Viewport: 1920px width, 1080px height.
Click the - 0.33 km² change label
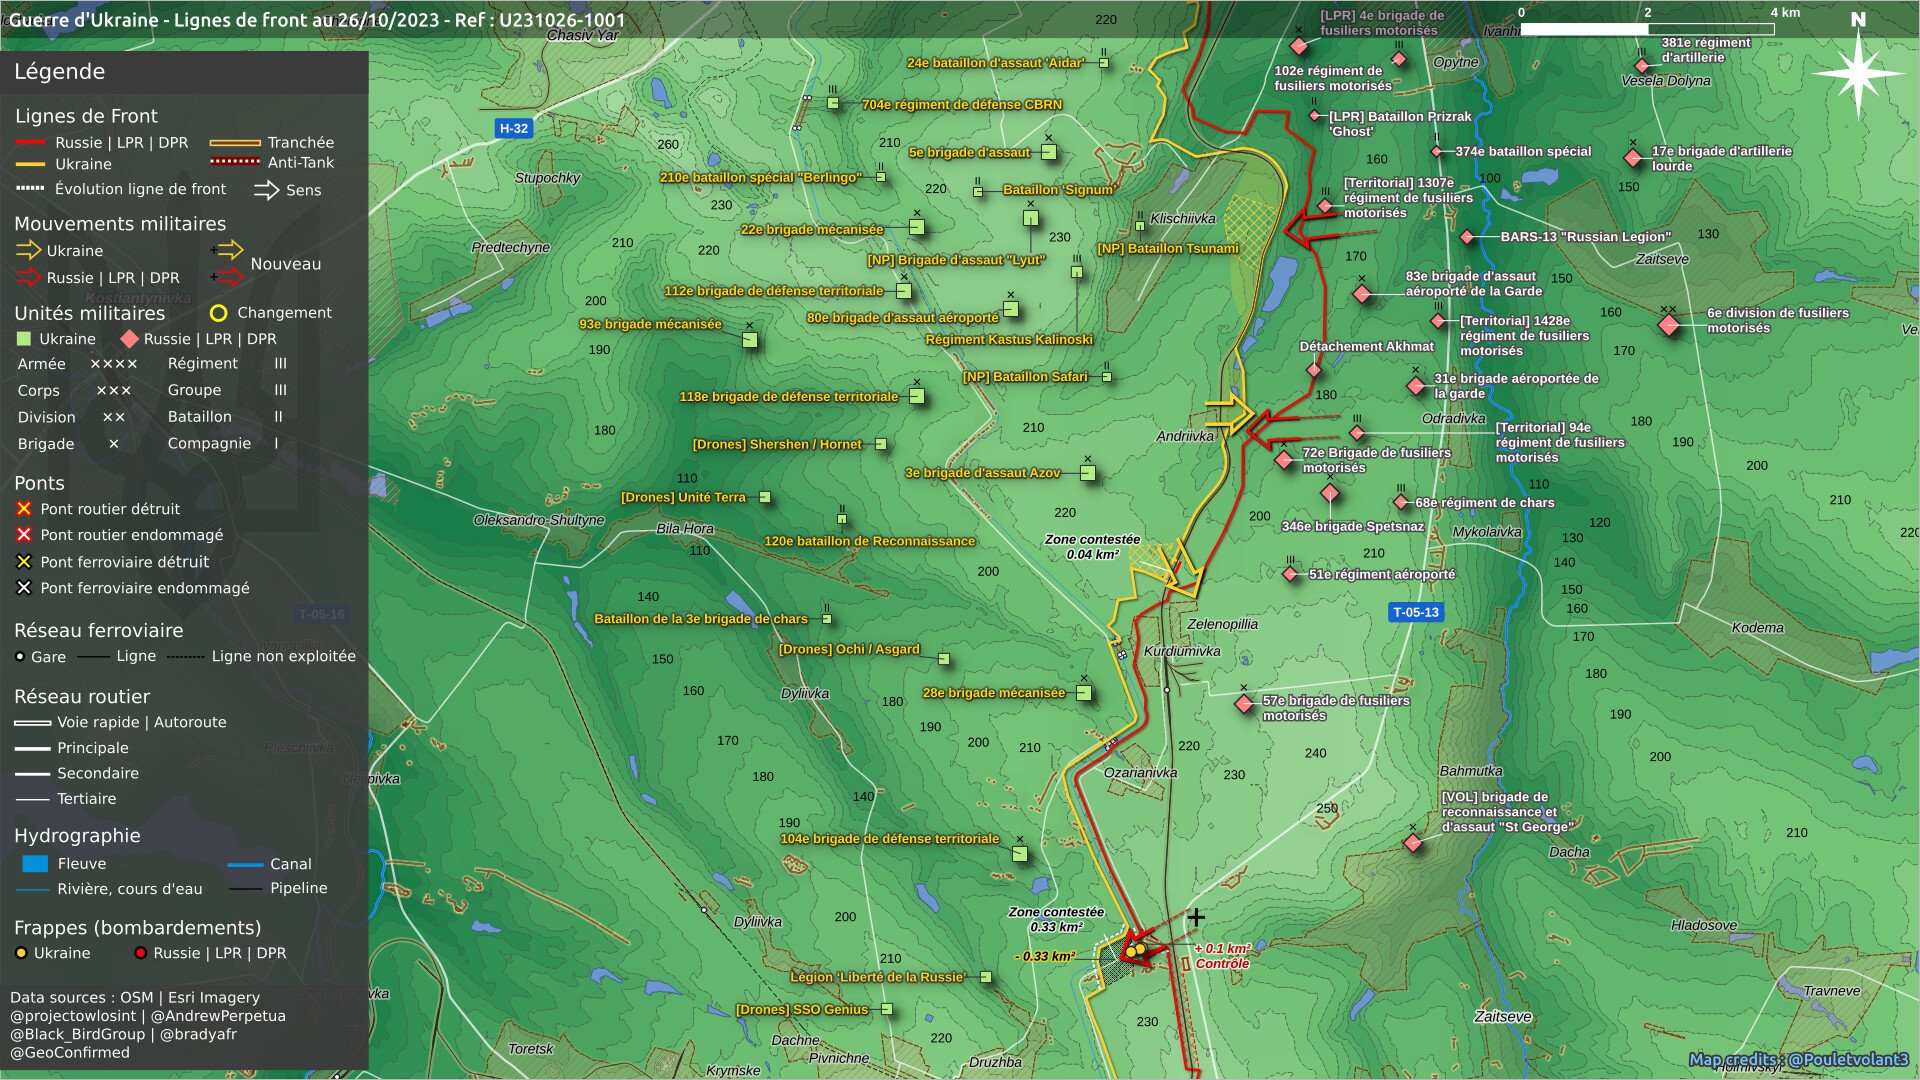click(1045, 957)
